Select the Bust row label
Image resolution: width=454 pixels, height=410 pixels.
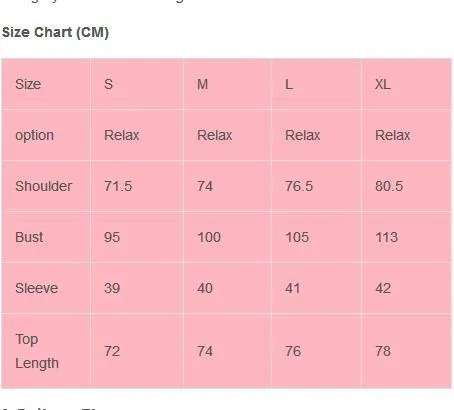click(29, 237)
